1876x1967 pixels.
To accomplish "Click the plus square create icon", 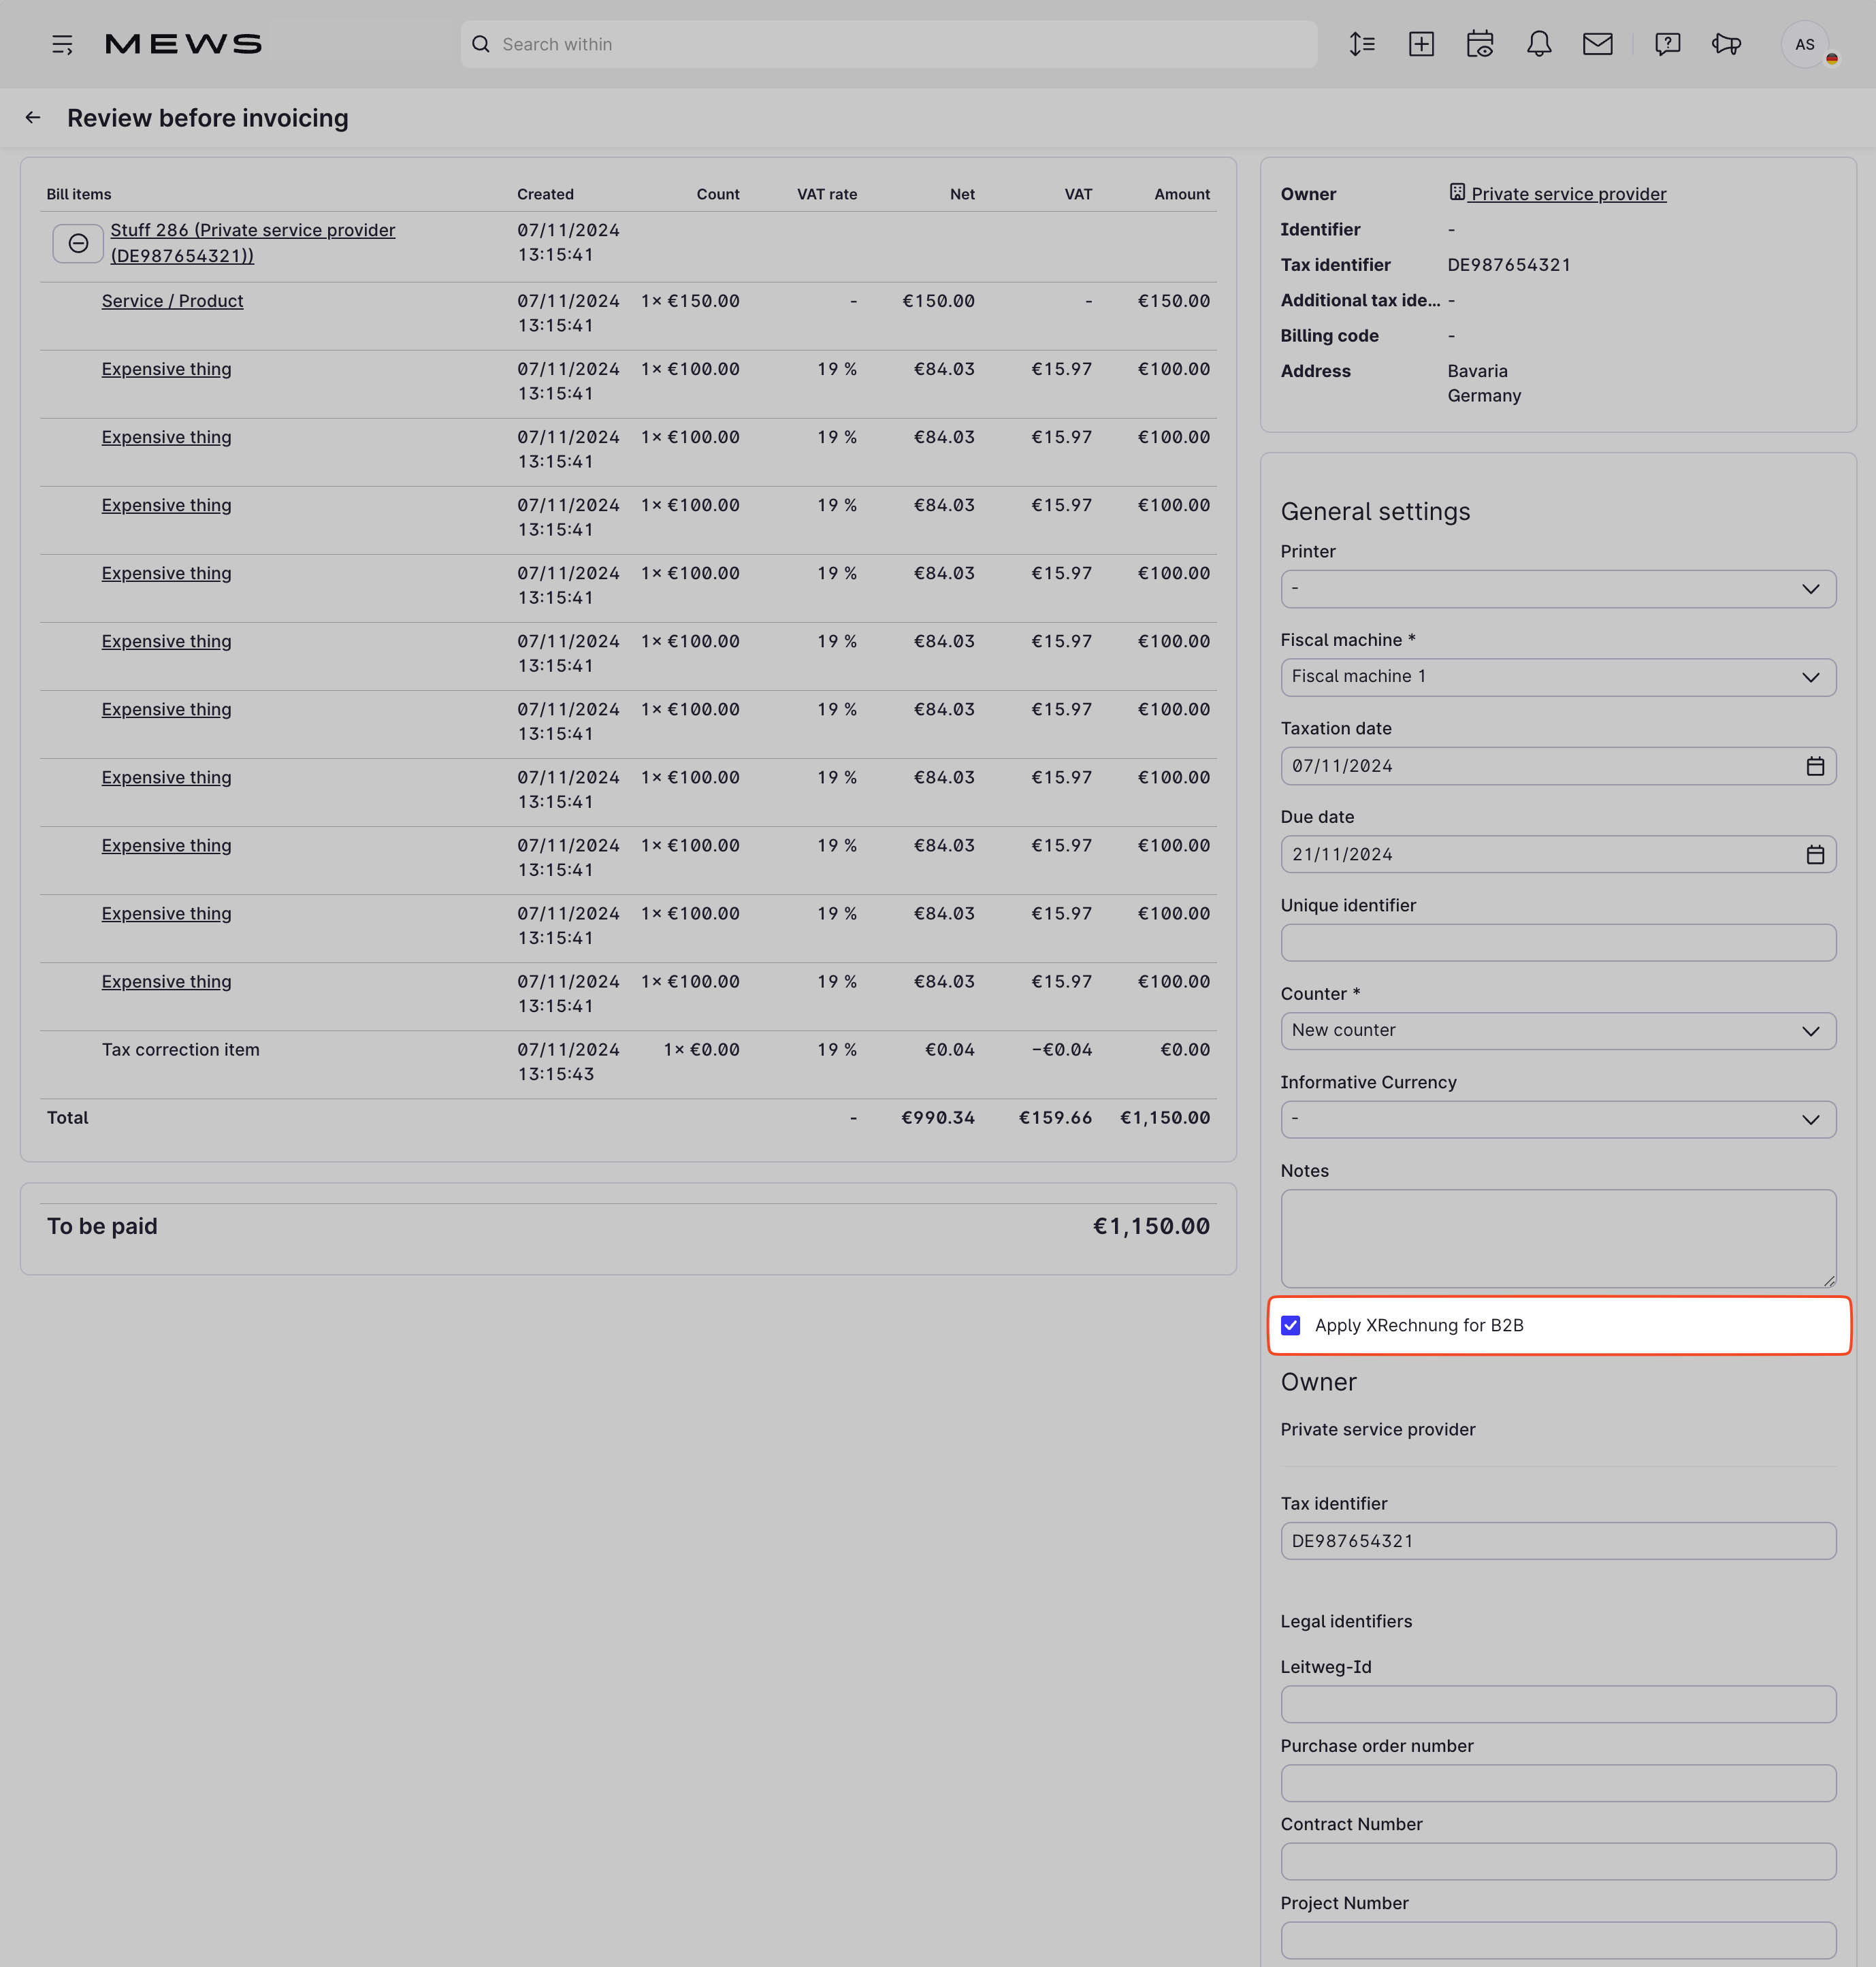I will (x=1421, y=44).
